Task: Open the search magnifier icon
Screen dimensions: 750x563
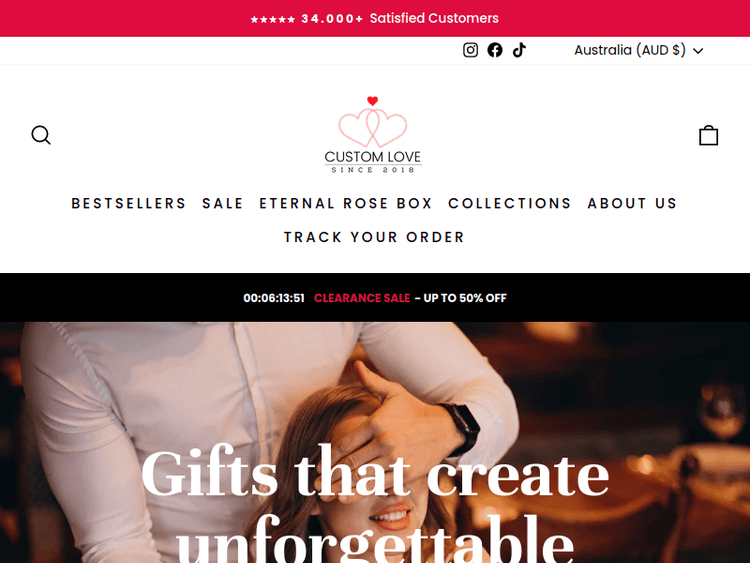Action: [x=41, y=135]
